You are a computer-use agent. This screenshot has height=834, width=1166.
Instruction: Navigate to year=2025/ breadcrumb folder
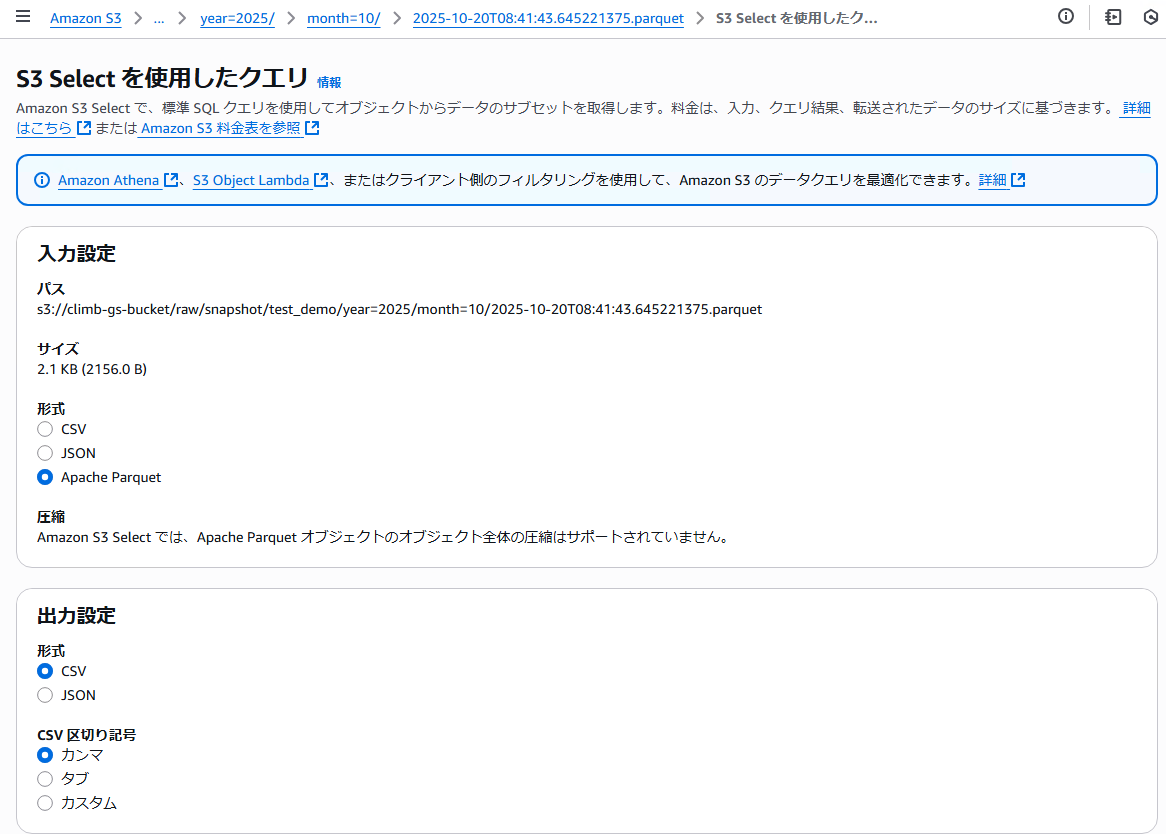pyautogui.click(x=237, y=19)
